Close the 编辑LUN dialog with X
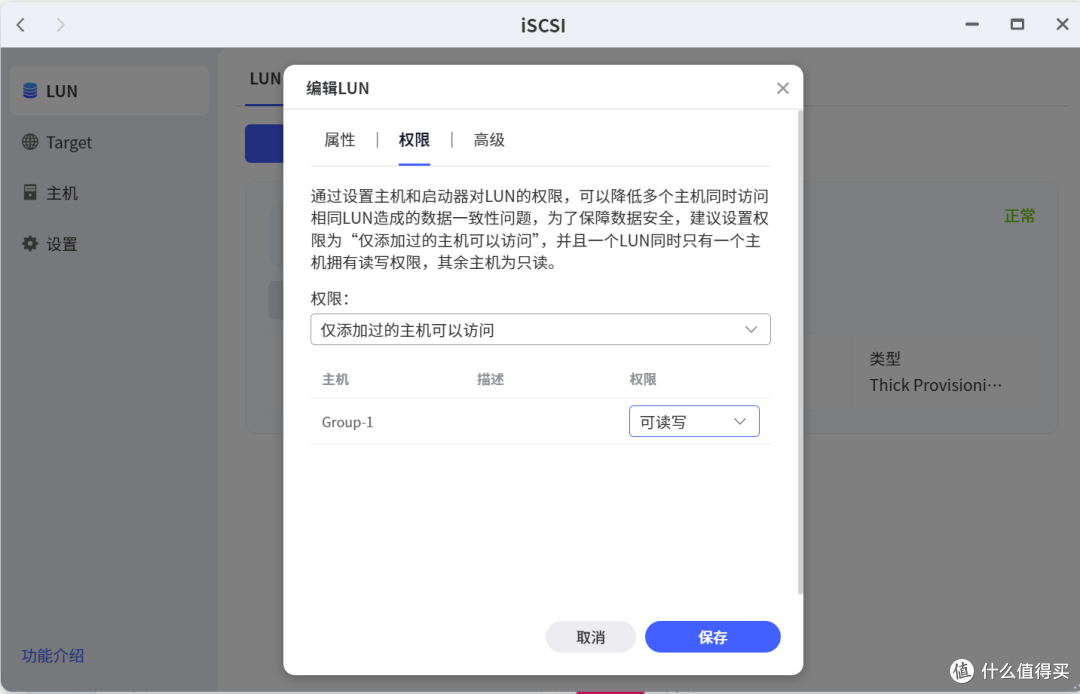Viewport: 1080px width, 694px height. (782, 88)
